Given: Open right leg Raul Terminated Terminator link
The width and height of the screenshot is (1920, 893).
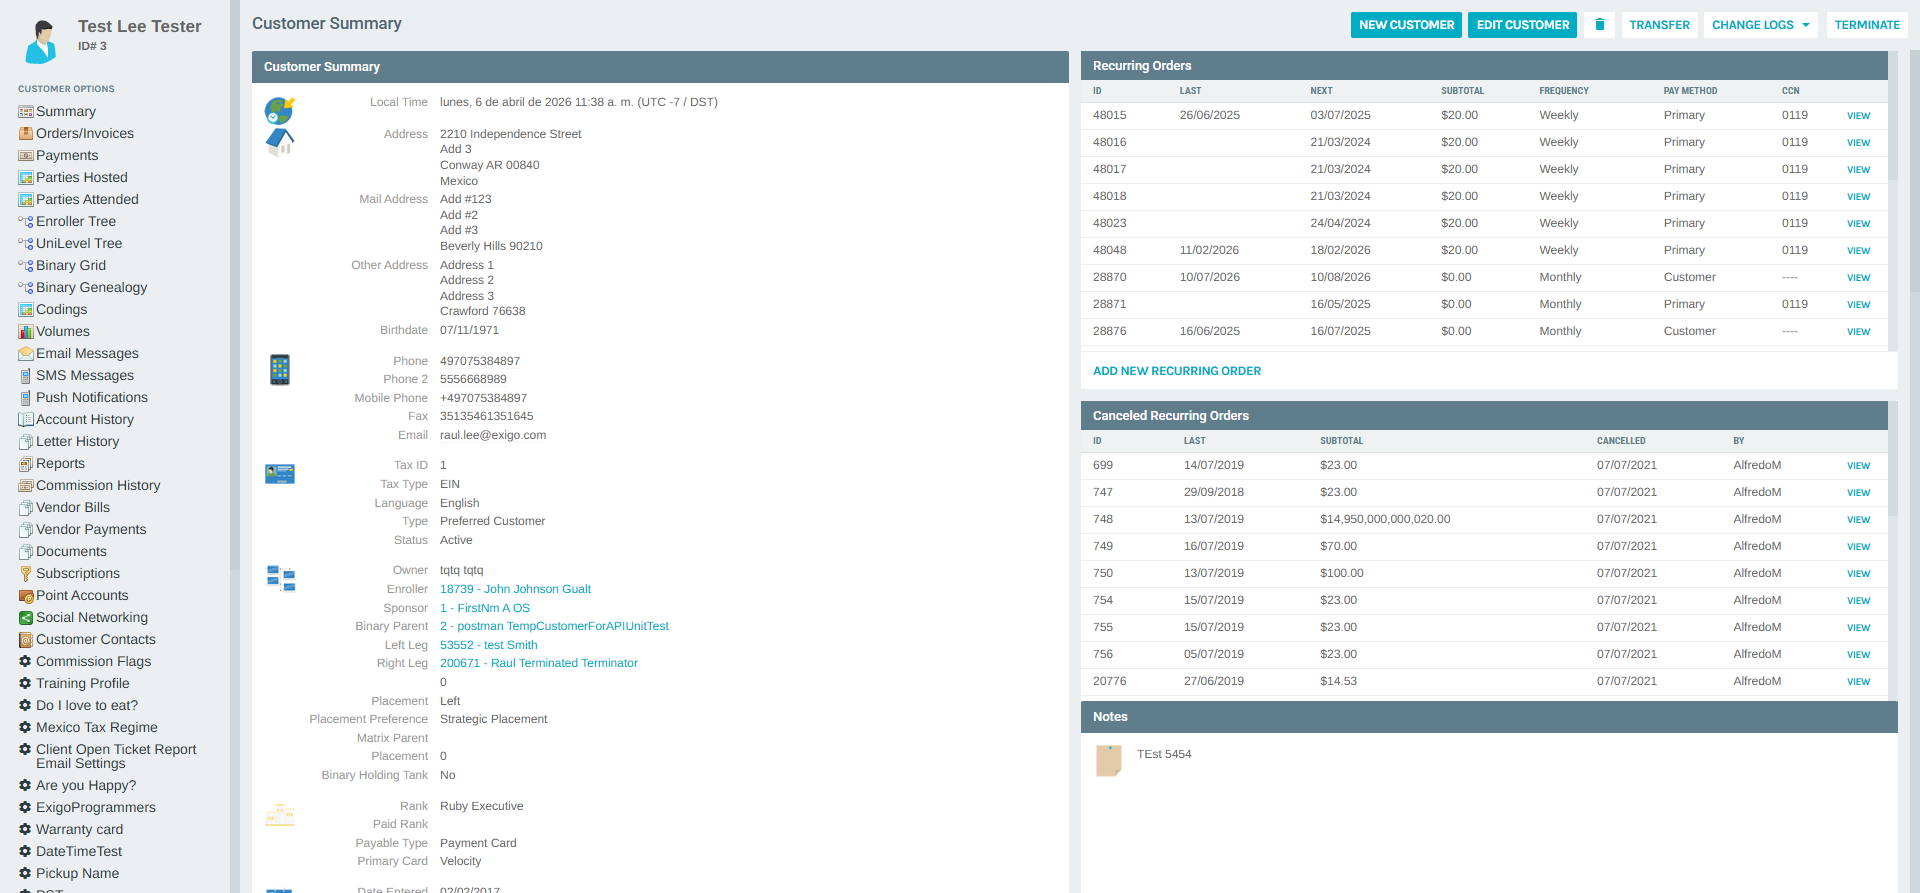Looking at the screenshot, I should pyautogui.click(x=539, y=664).
